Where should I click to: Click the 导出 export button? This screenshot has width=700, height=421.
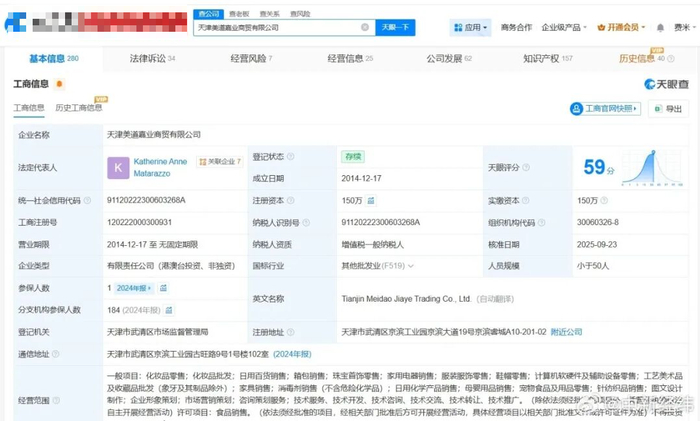(x=668, y=108)
